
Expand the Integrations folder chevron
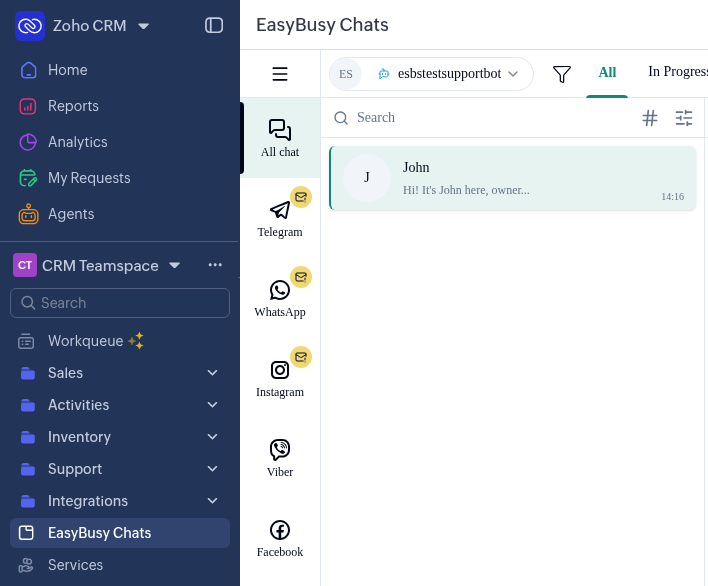click(212, 501)
